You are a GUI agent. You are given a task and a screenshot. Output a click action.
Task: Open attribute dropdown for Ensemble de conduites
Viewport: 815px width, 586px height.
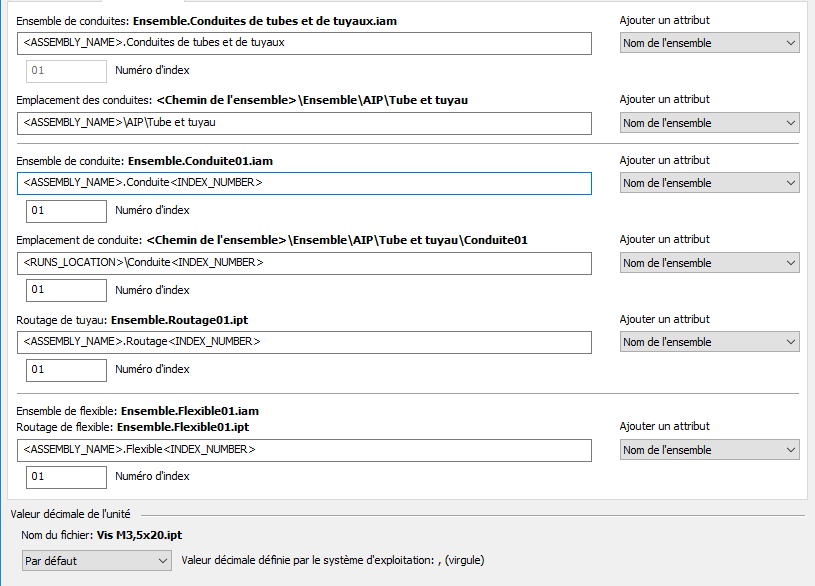709,43
